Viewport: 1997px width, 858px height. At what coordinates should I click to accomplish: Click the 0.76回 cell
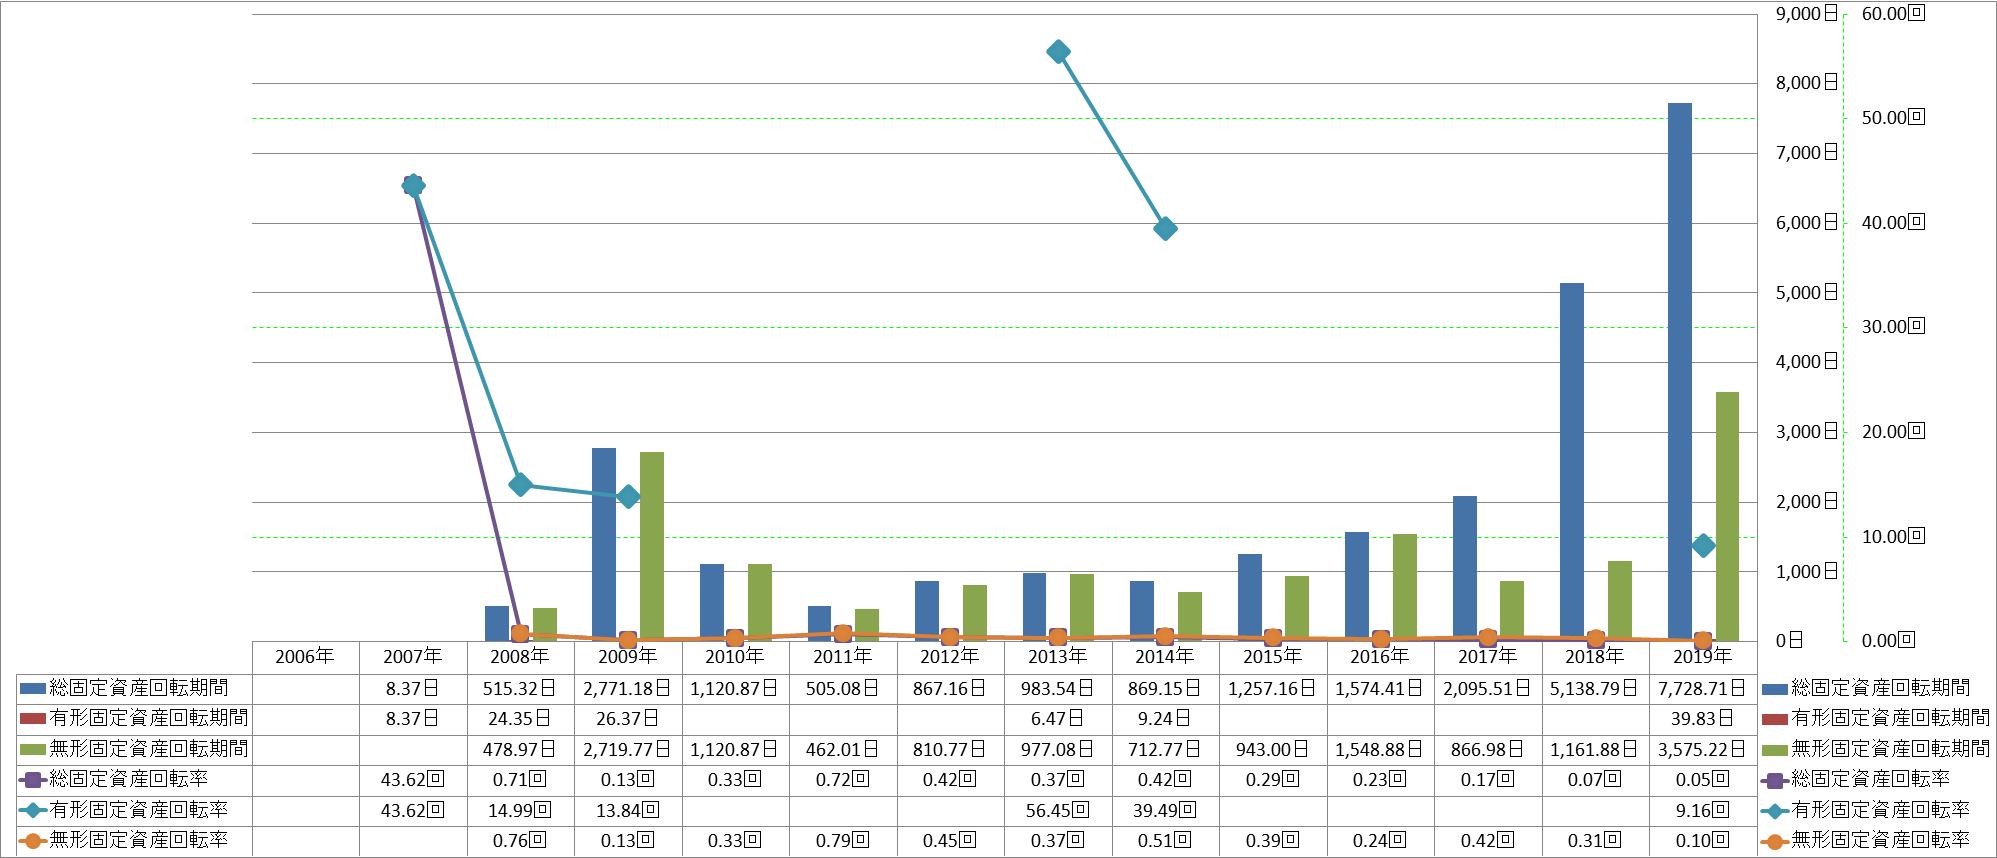click(x=519, y=840)
